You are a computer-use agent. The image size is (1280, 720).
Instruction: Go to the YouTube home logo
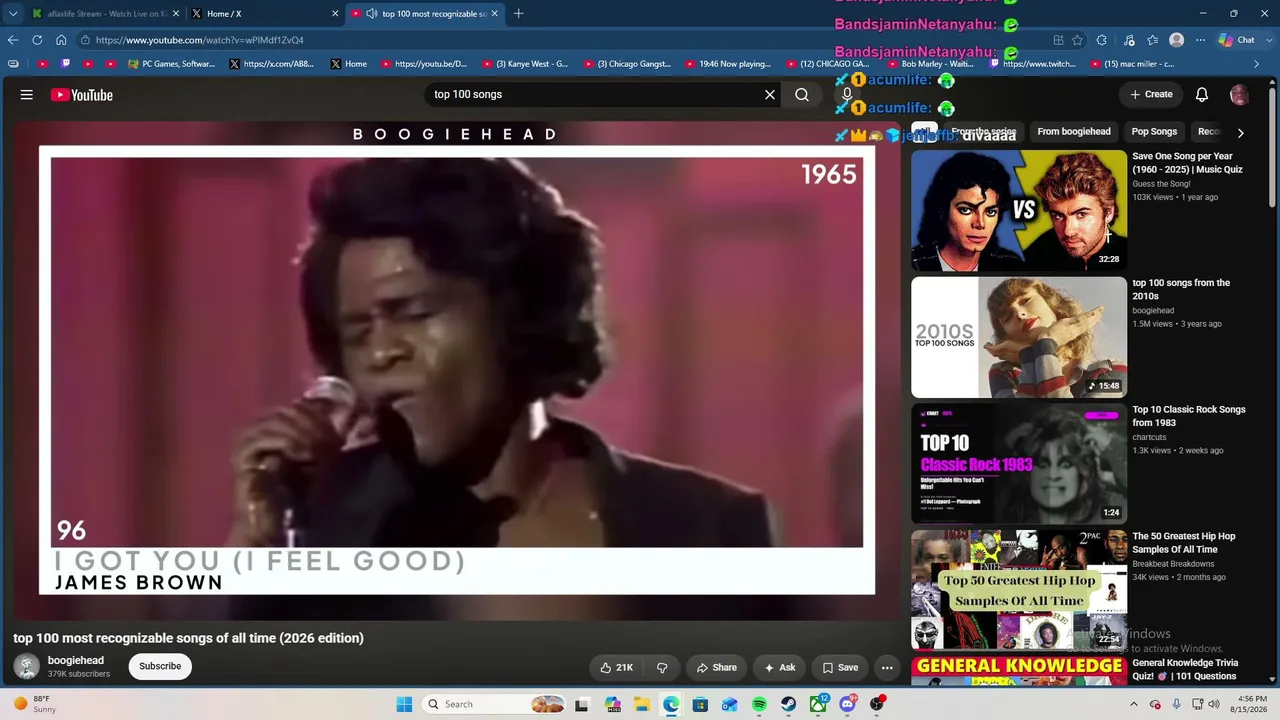pyautogui.click(x=82, y=95)
